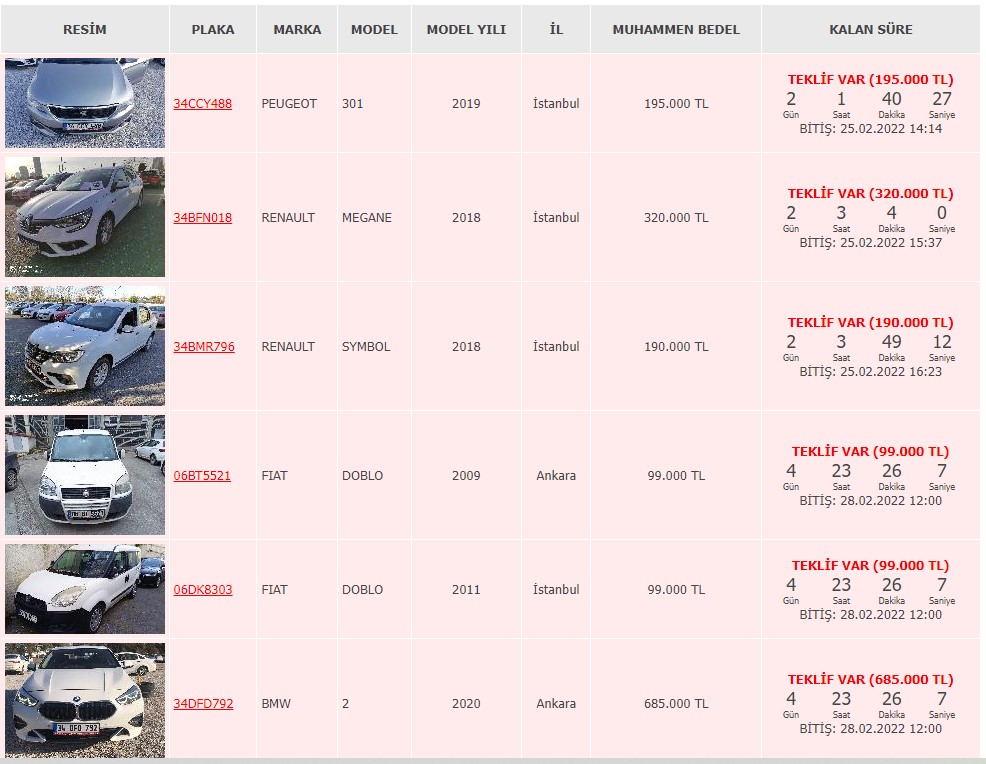Viewport: 986px width, 764px height.
Task: Click BİTİŞ: 25.02.2022 16:23 text
Action: tap(870, 372)
